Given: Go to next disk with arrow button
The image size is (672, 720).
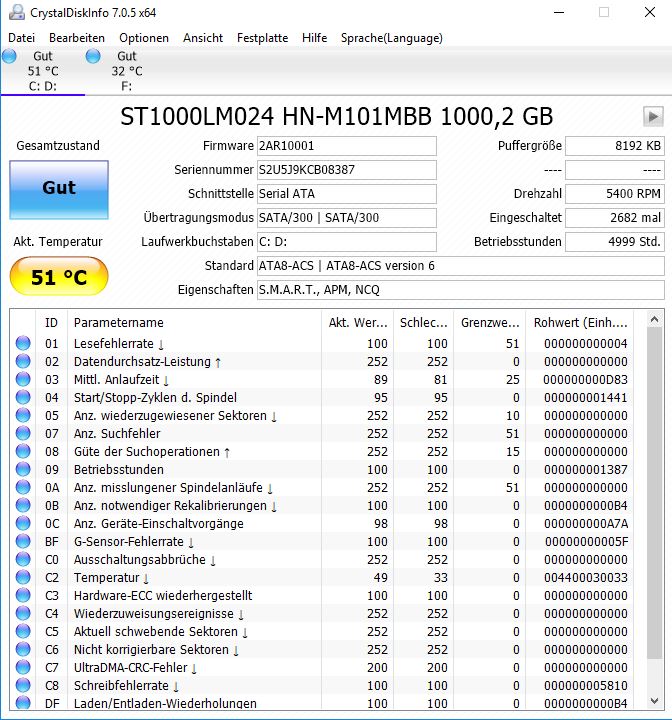Looking at the screenshot, I should tap(653, 117).
